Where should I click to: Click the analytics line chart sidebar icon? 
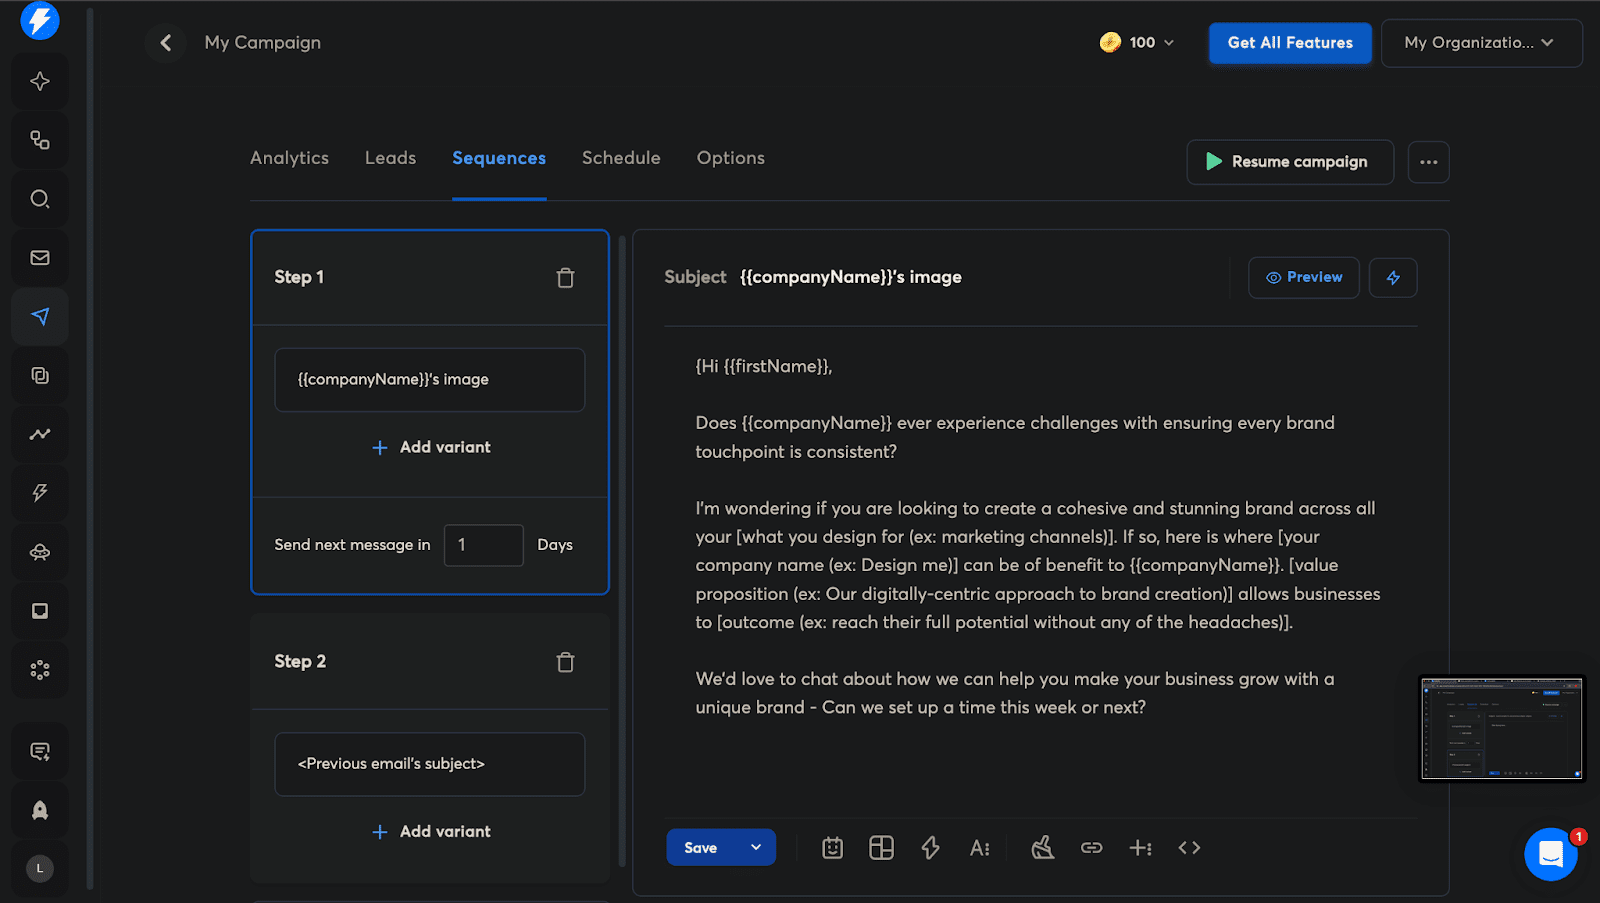pyautogui.click(x=40, y=434)
